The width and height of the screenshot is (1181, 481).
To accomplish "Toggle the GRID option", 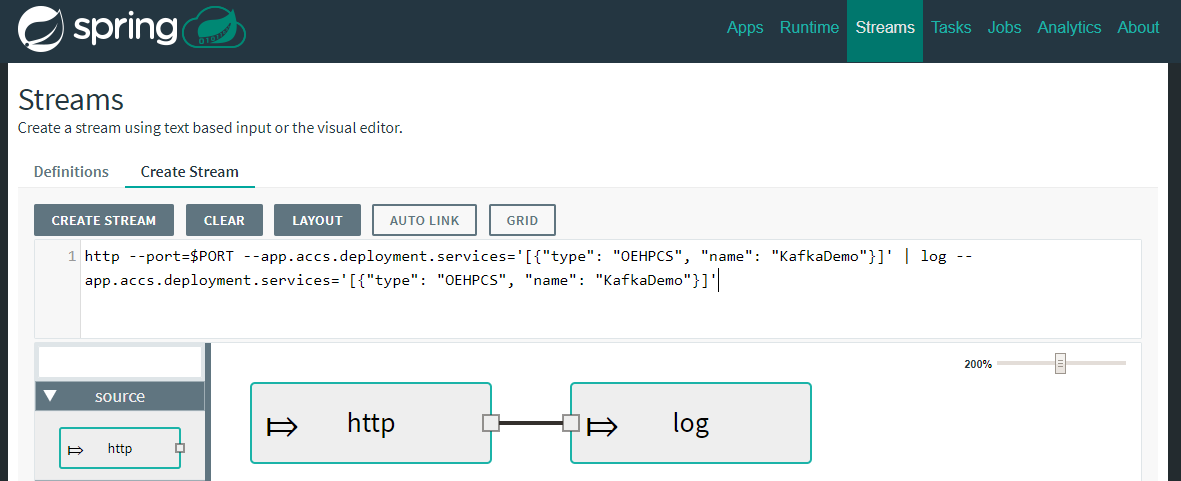I will [x=522, y=221].
